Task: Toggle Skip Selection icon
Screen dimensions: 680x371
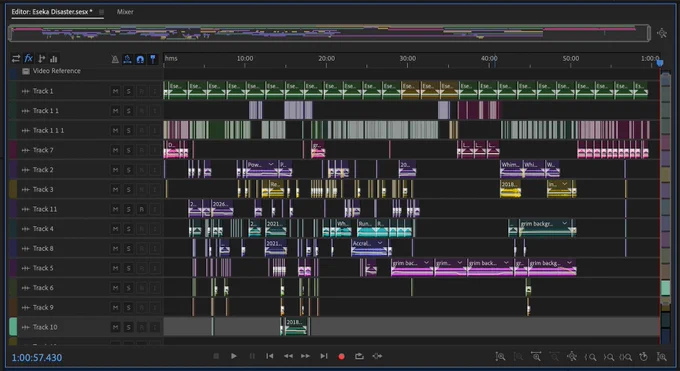Action: coord(377,356)
